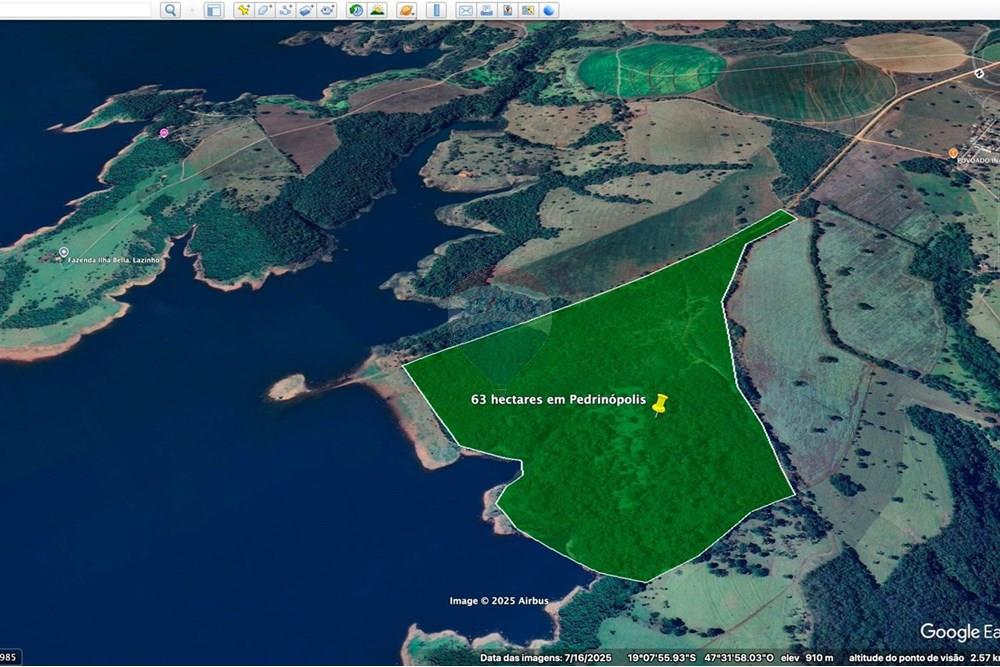Open the planet switcher dropdown
This screenshot has height=667, width=1000.
406,10
